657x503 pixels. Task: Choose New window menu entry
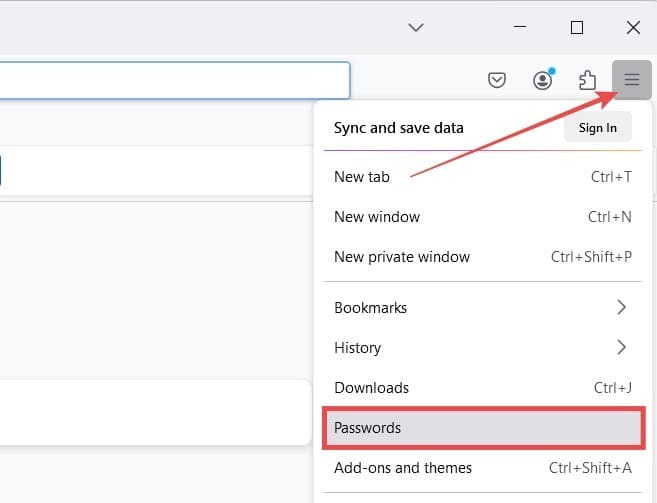click(483, 217)
